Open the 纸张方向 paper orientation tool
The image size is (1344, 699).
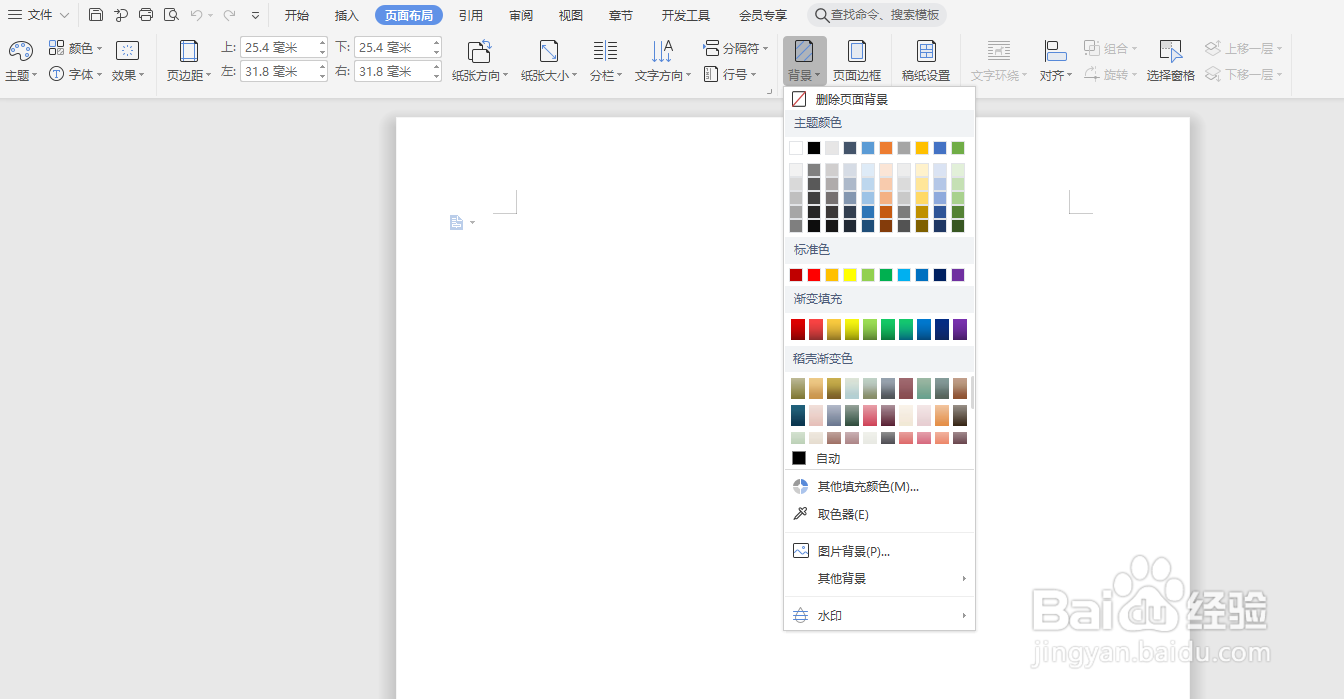[x=480, y=60]
